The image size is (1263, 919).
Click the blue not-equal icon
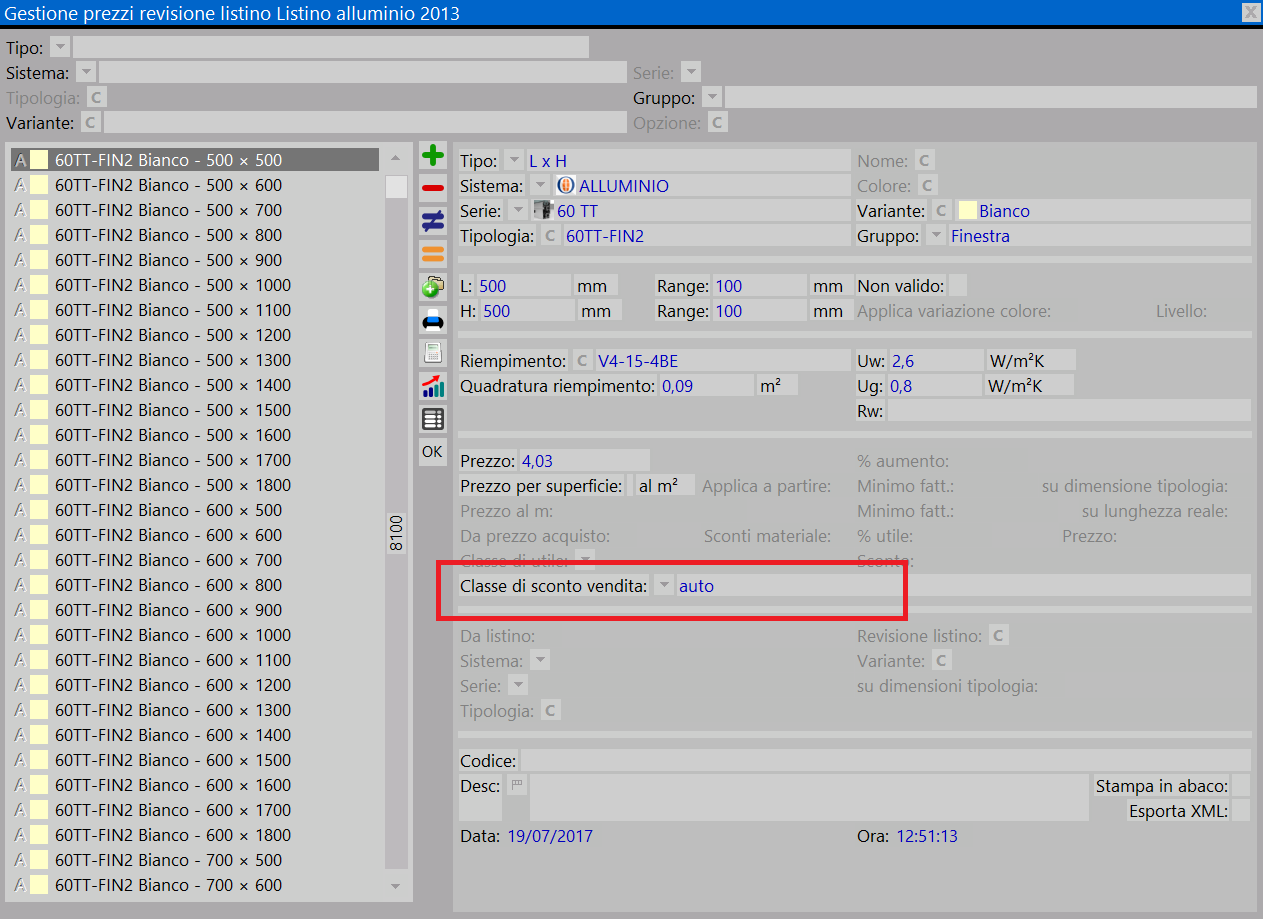pyautogui.click(x=432, y=221)
